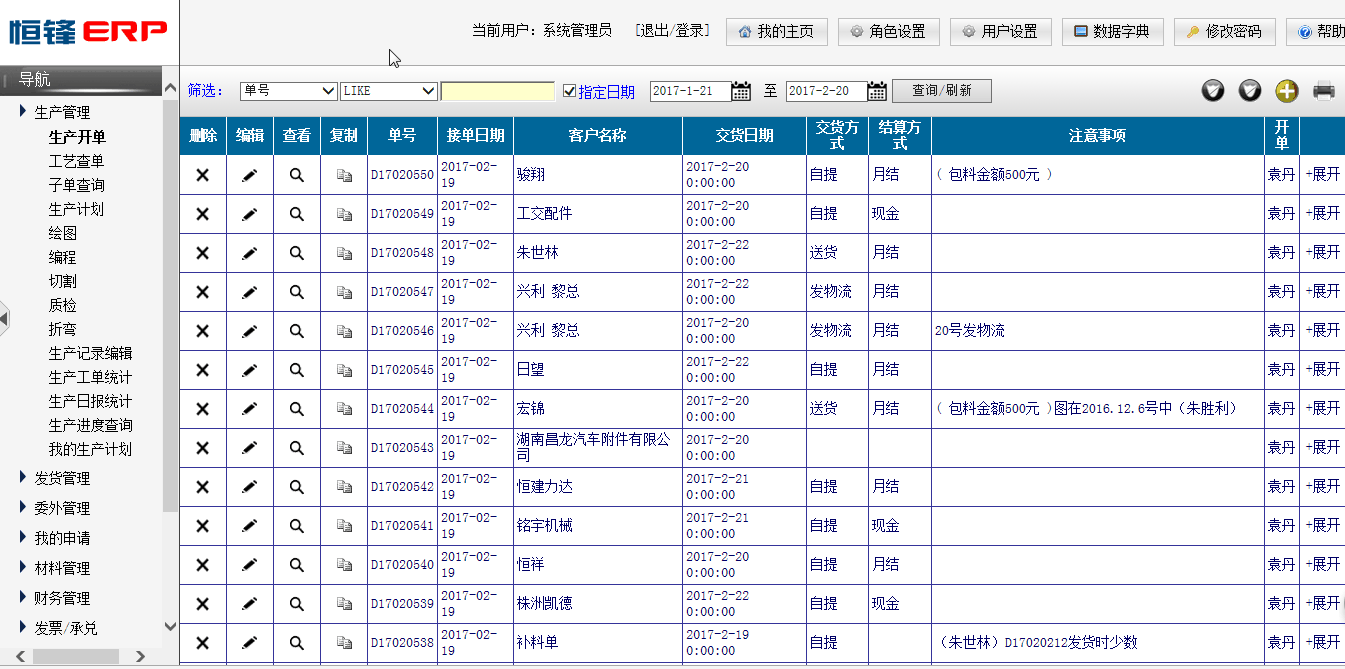This screenshot has height=669, width=1345.
Task: Open 工艺查单 in the sidebar
Action: tap(76, 161)
